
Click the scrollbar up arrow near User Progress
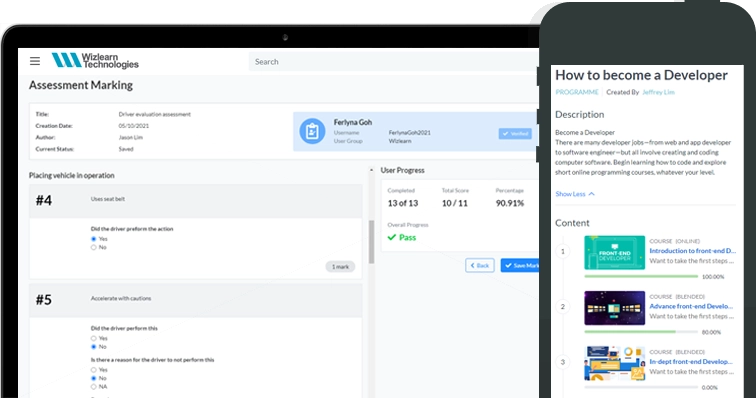[371, 170]
